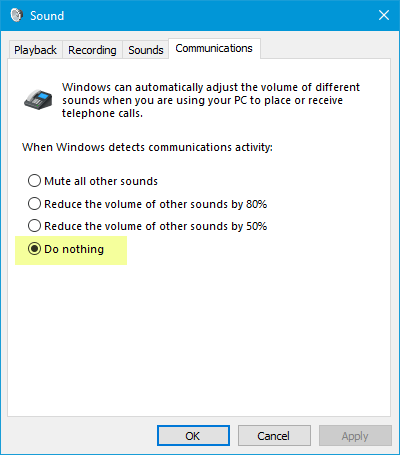Go to the Sounds tab
The width and height of the screenshot is (400, 455).
[146, 50]
